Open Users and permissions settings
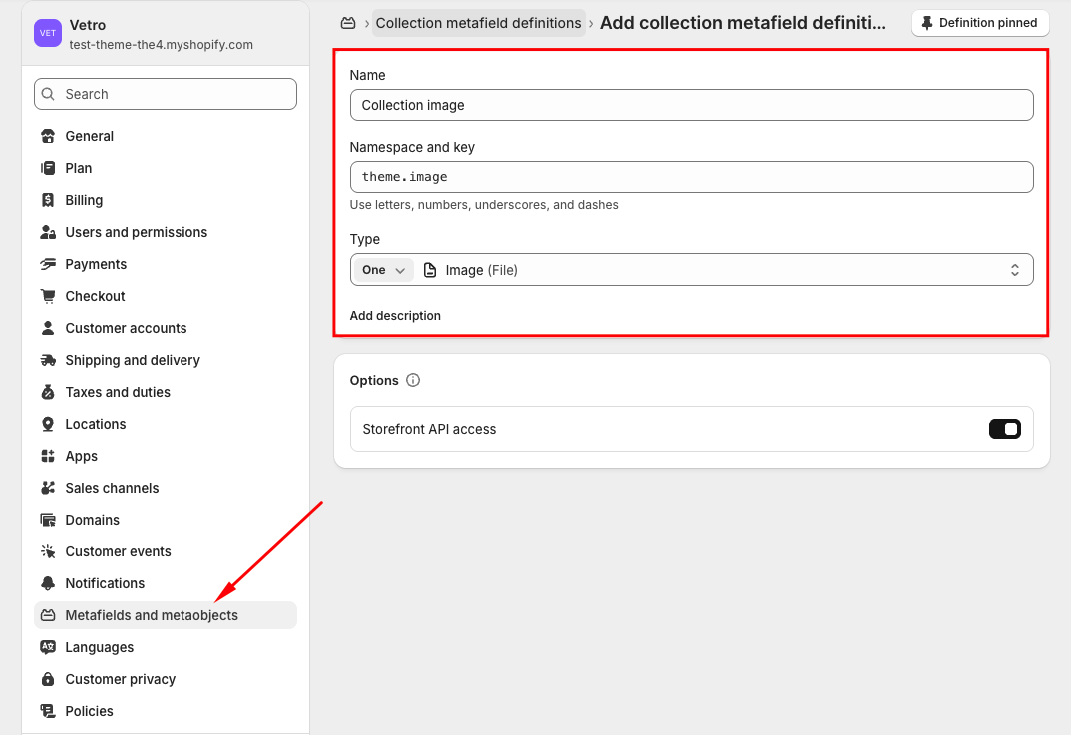 pos(136,232)
